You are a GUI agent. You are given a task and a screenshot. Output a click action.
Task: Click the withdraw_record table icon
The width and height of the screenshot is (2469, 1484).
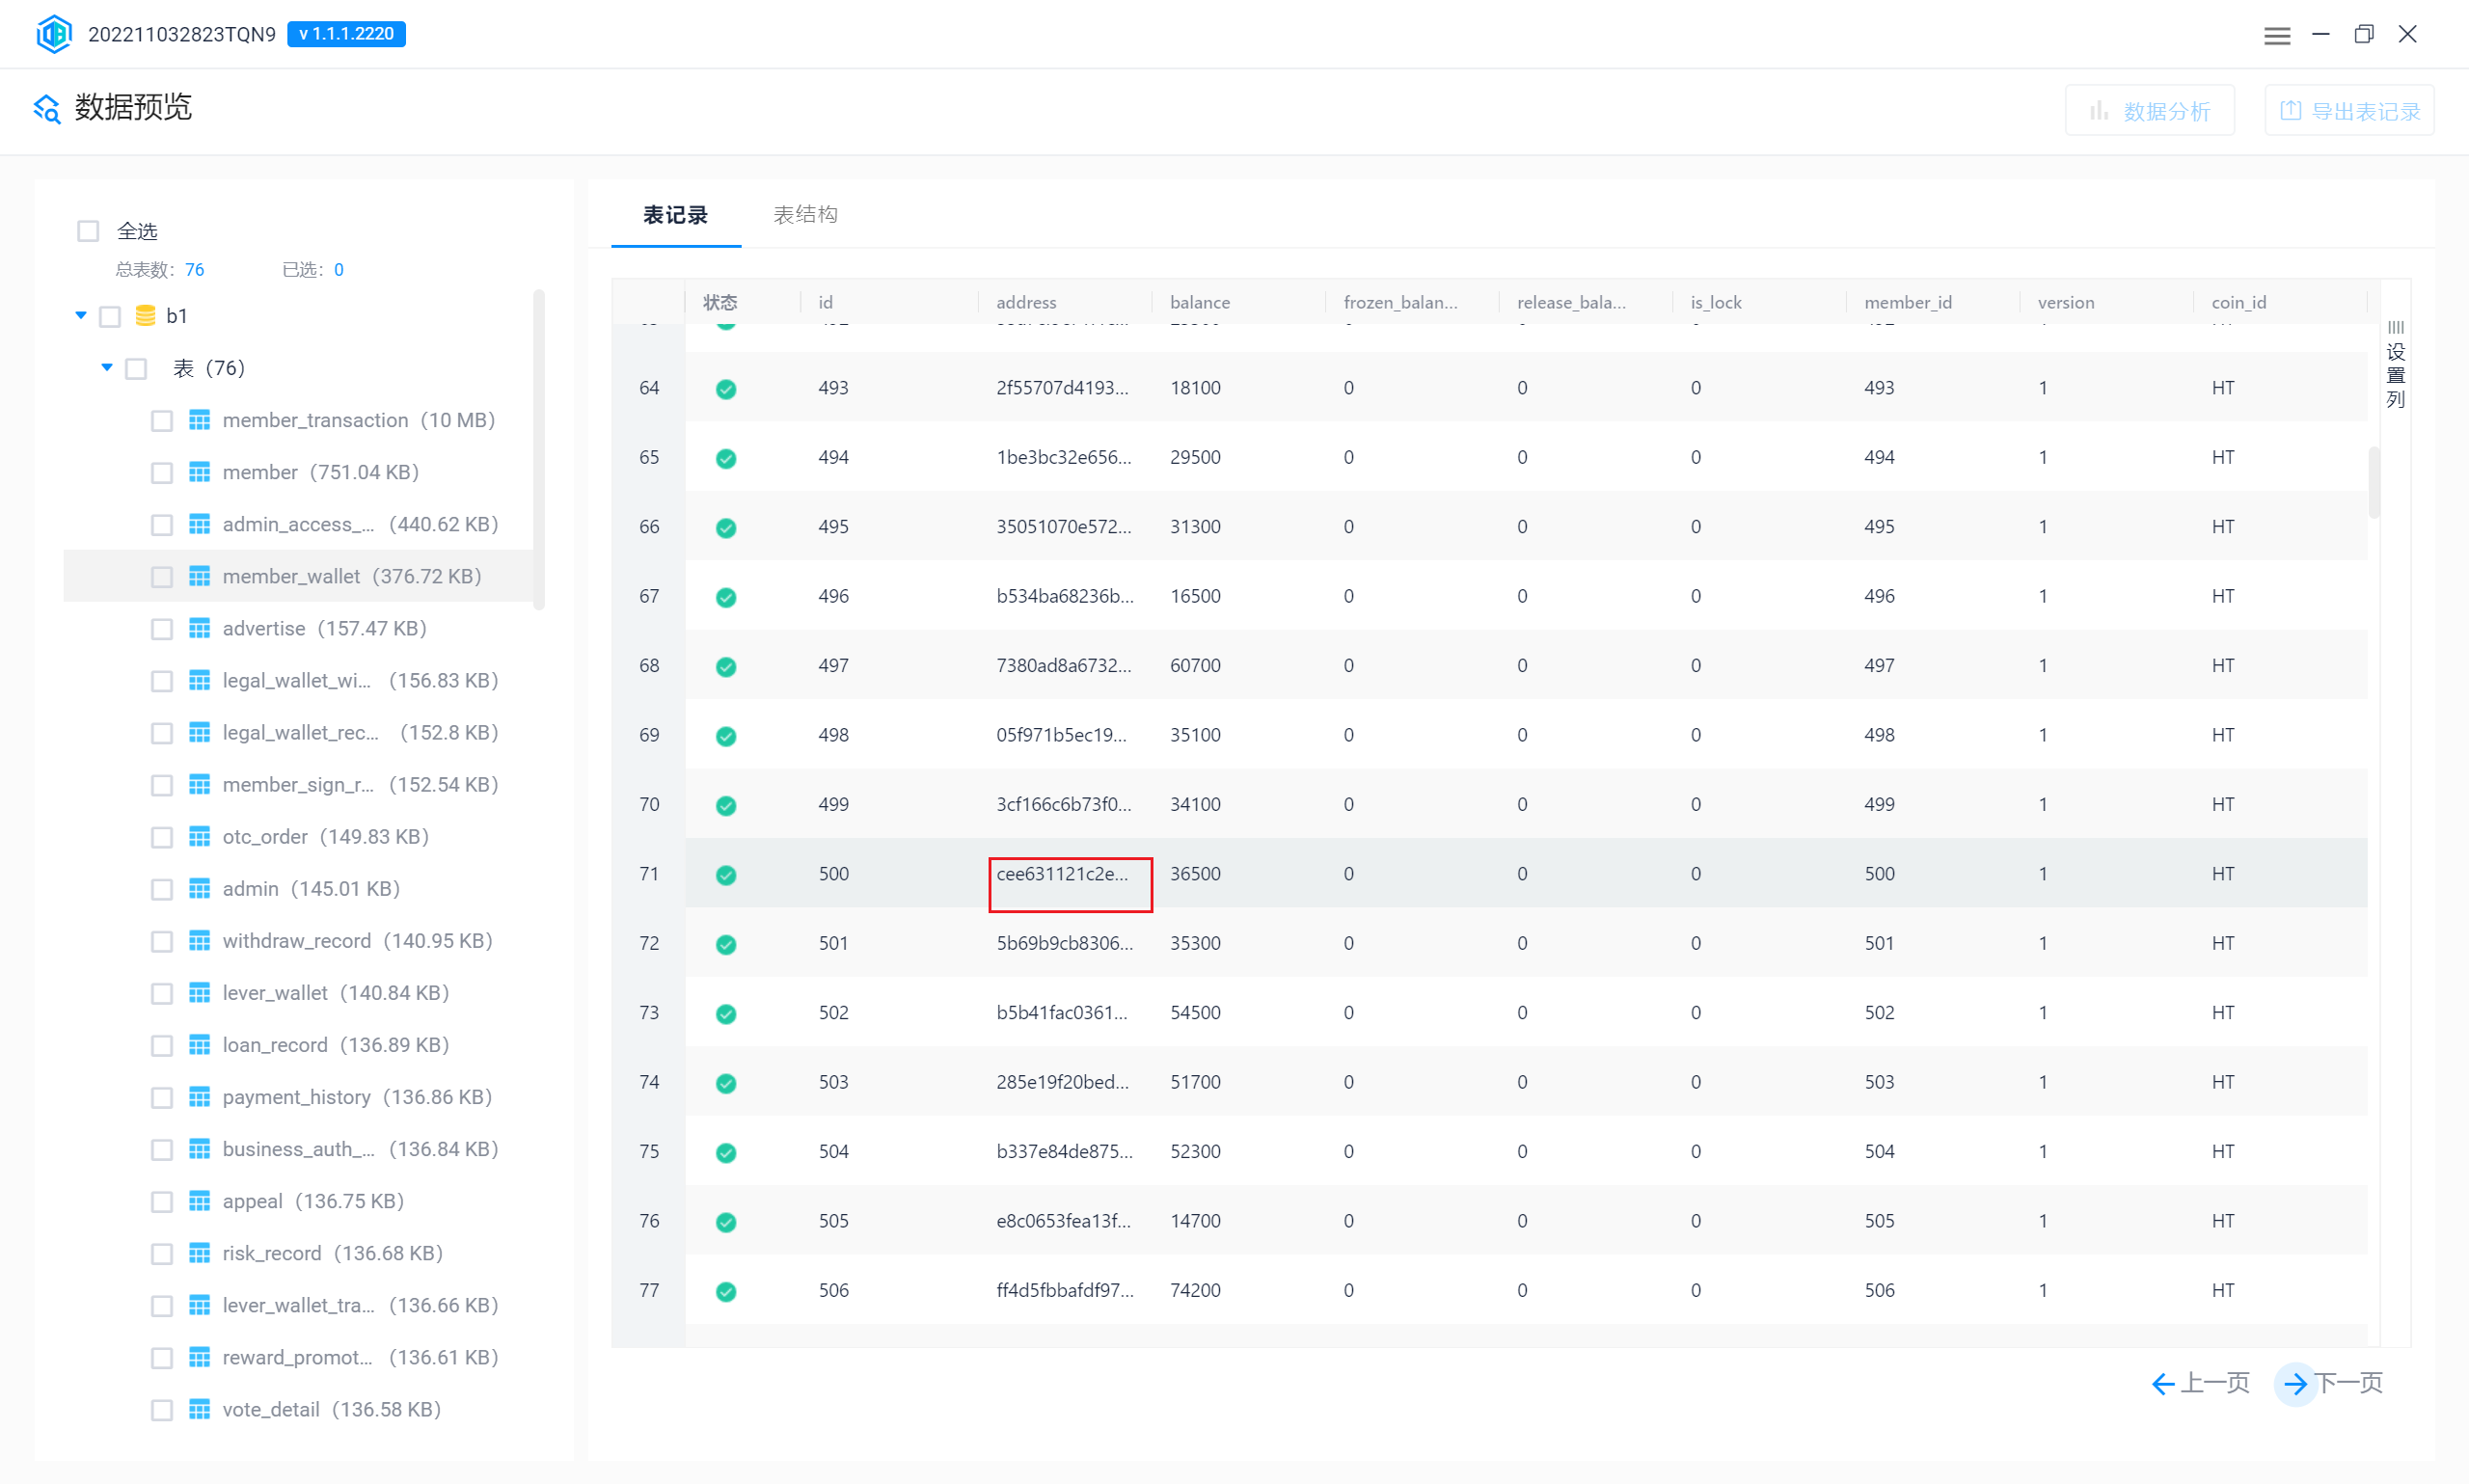tap(200, 940)
